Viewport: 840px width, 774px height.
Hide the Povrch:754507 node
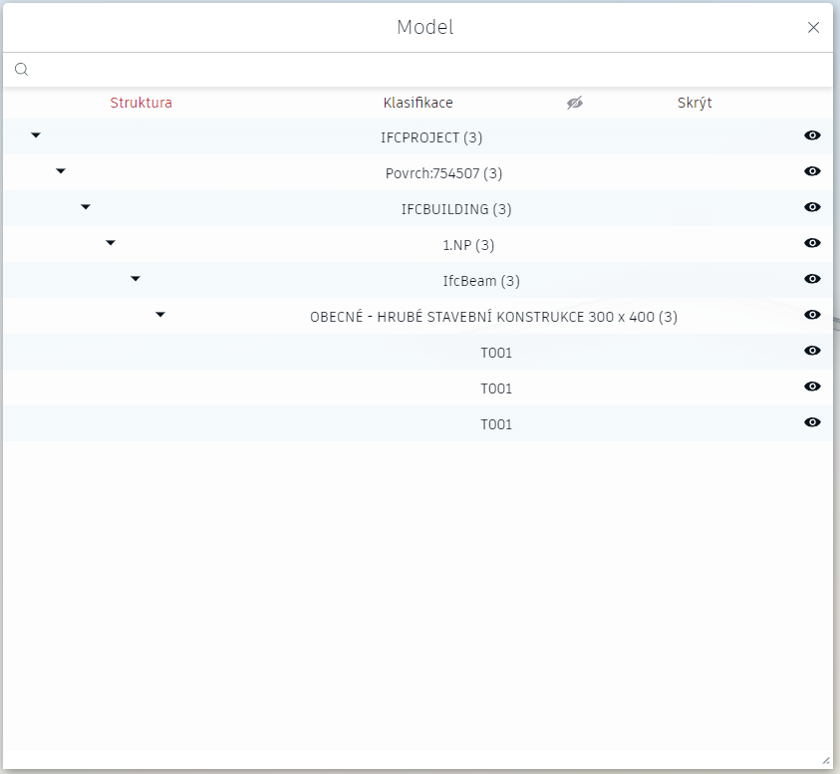pos(812,172)
